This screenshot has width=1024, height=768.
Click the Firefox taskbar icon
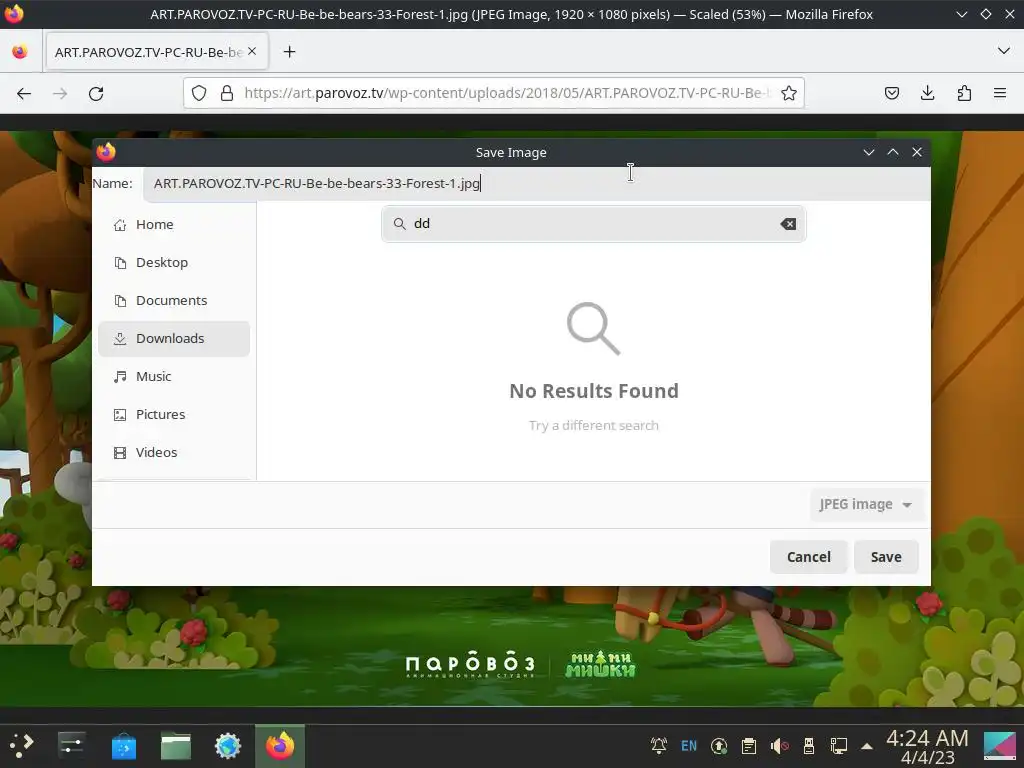coord(280,745)
